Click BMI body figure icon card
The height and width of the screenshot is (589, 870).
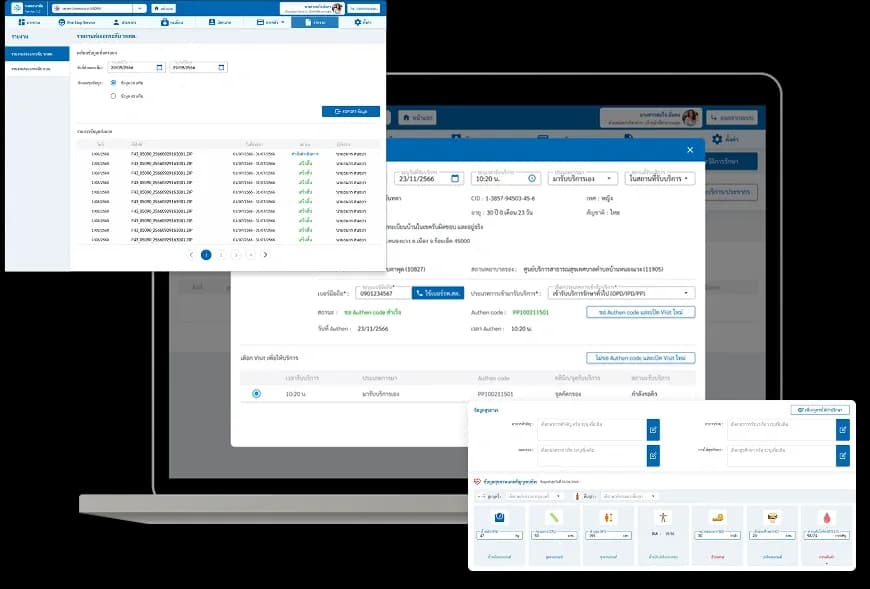[x=662, y=517]
